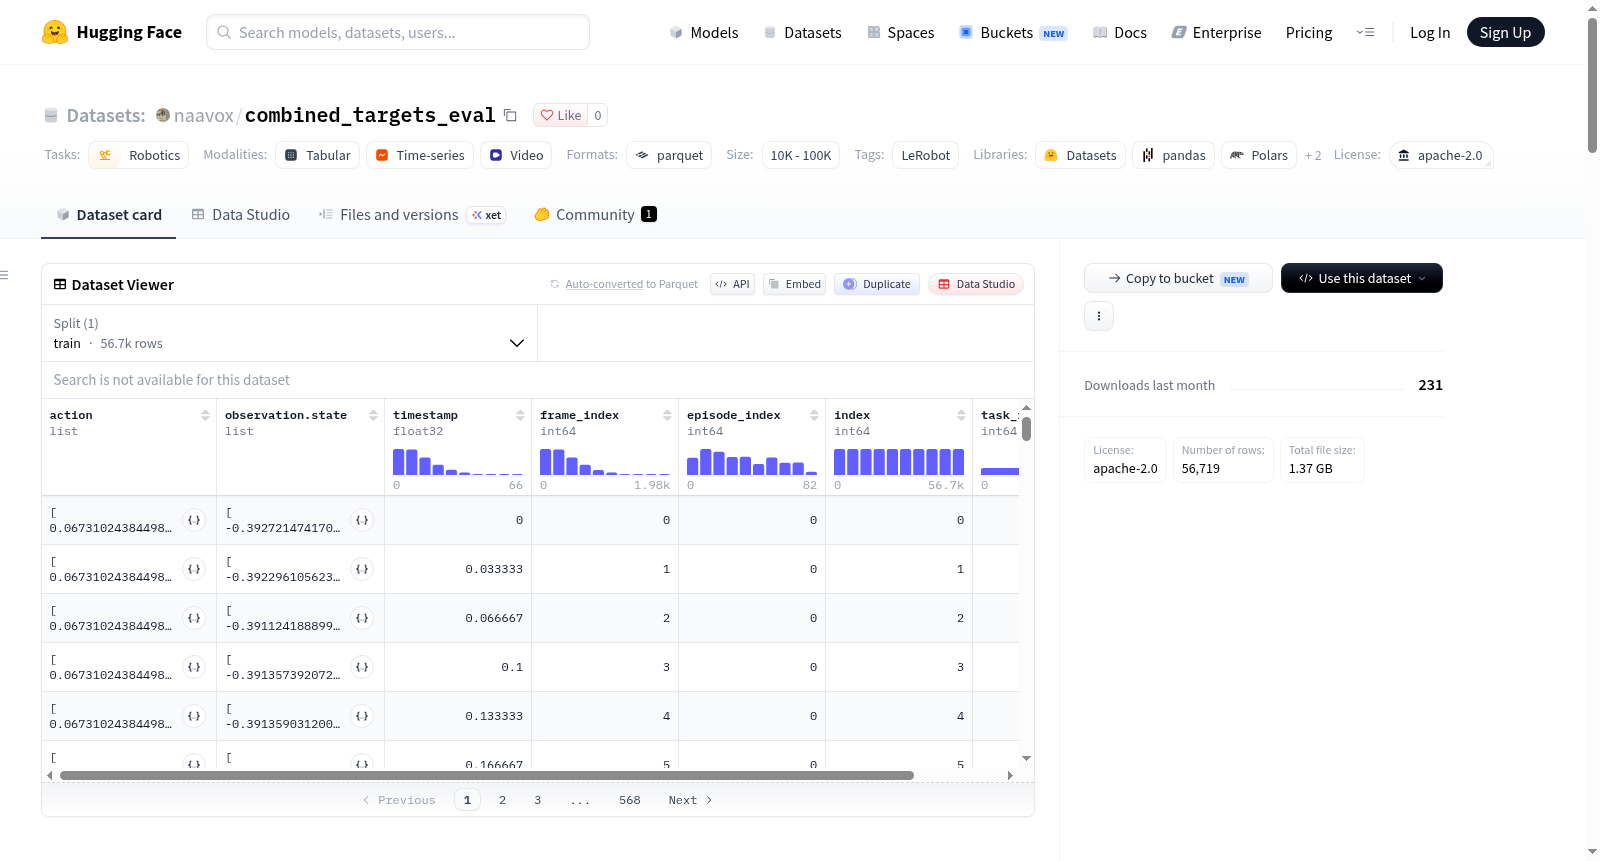Sort by the frame_index column
The image size is (1600, 861).
point(667,415)
